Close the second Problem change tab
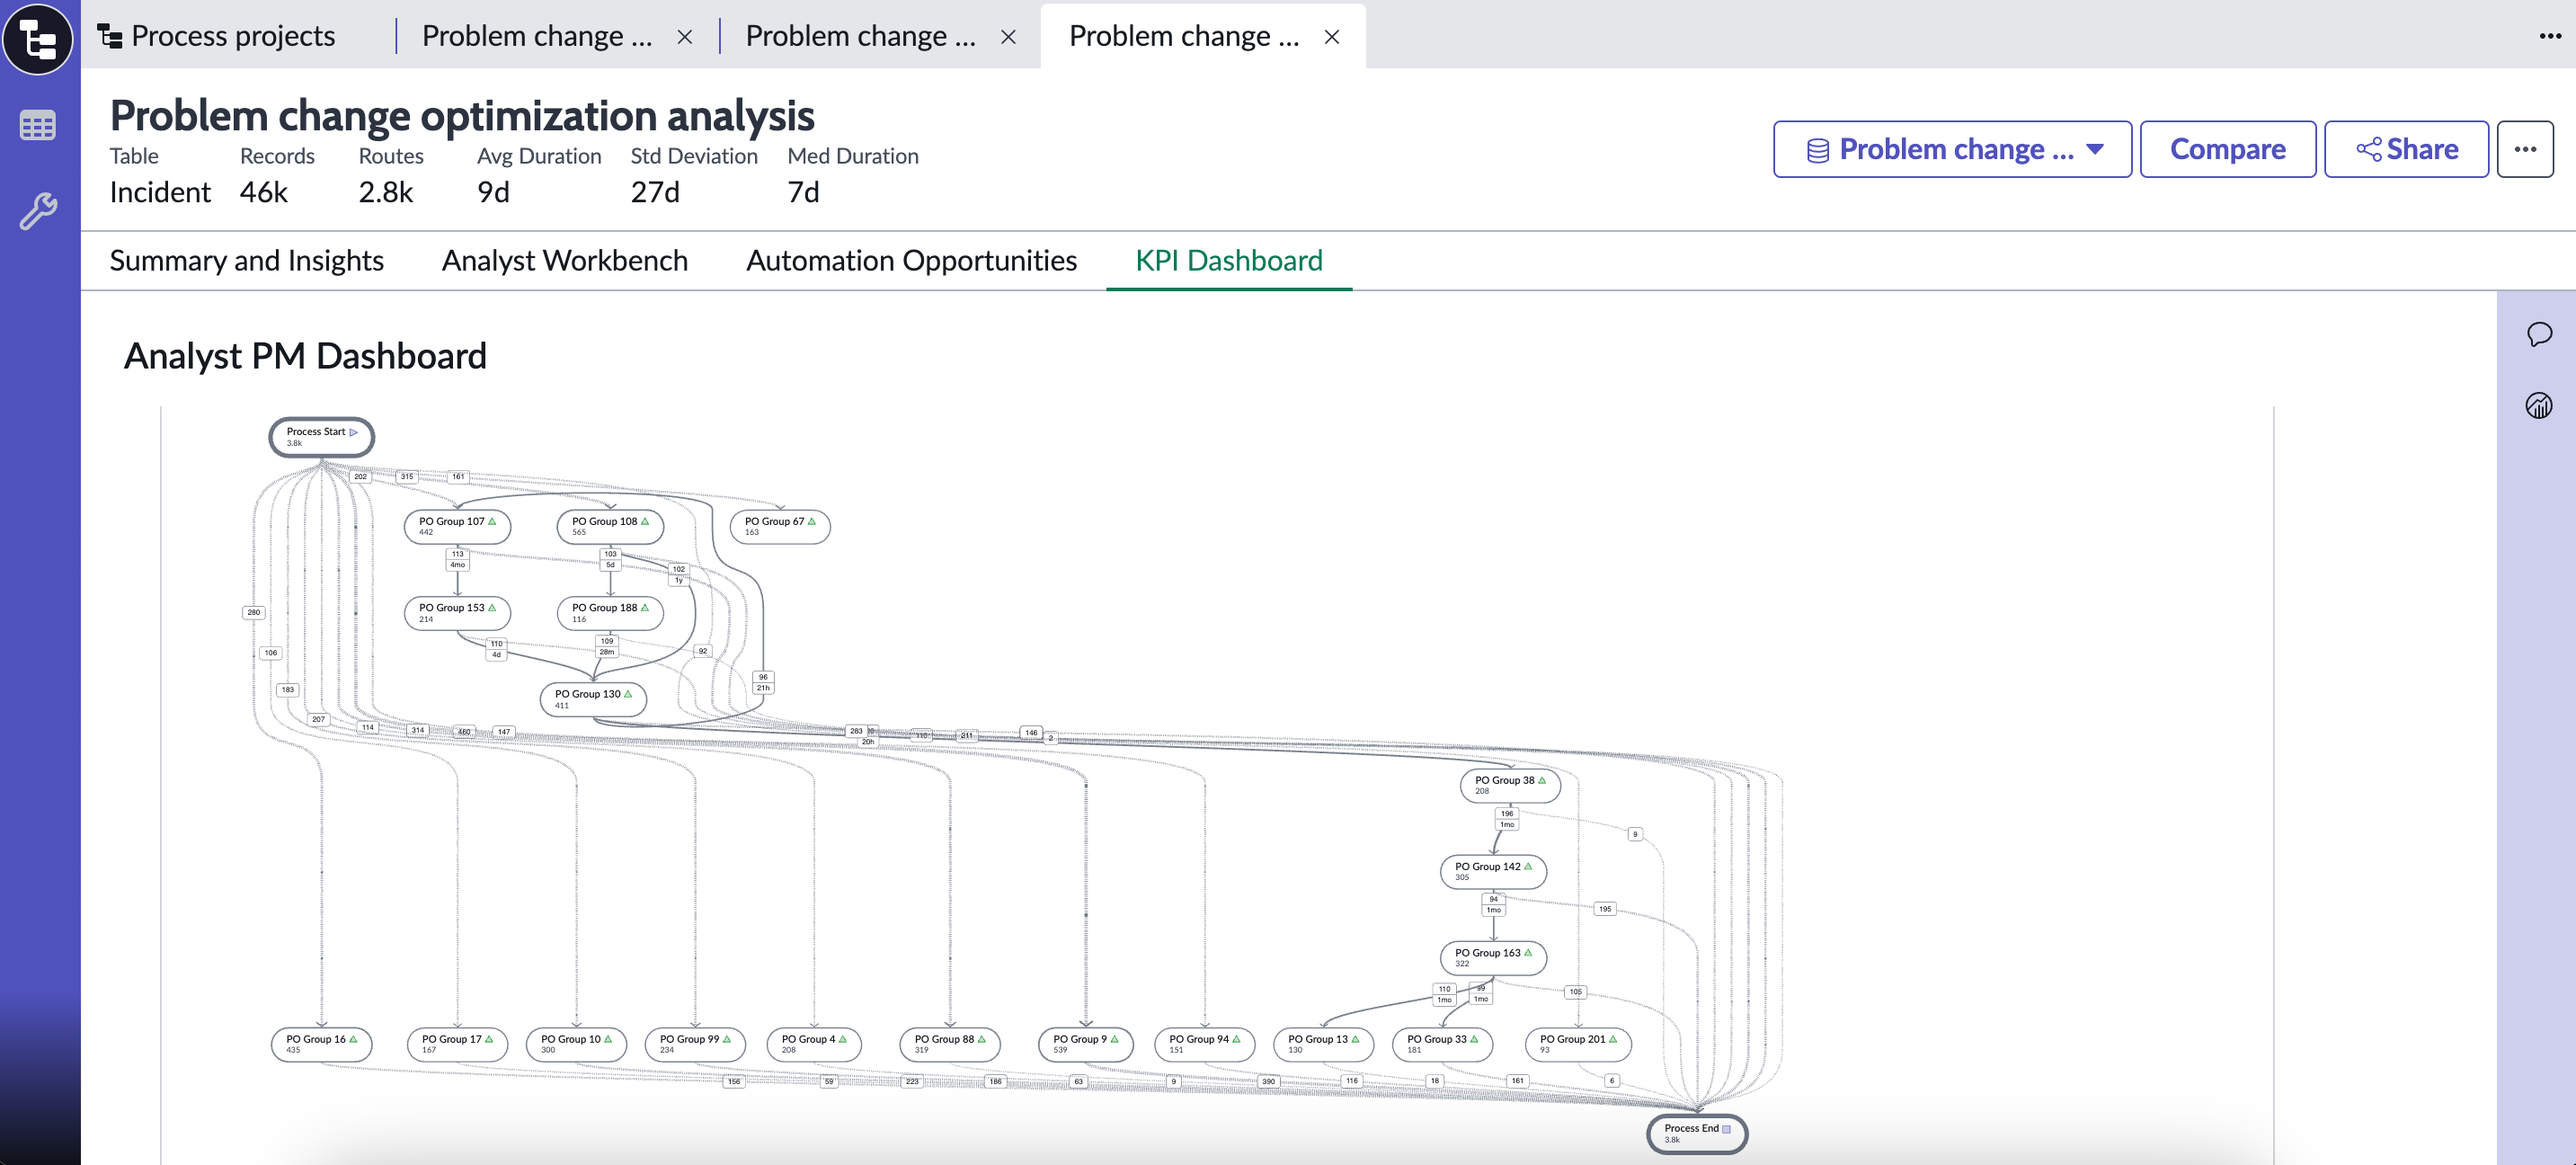2576x1165 pixels. (x=1008, y=37)
